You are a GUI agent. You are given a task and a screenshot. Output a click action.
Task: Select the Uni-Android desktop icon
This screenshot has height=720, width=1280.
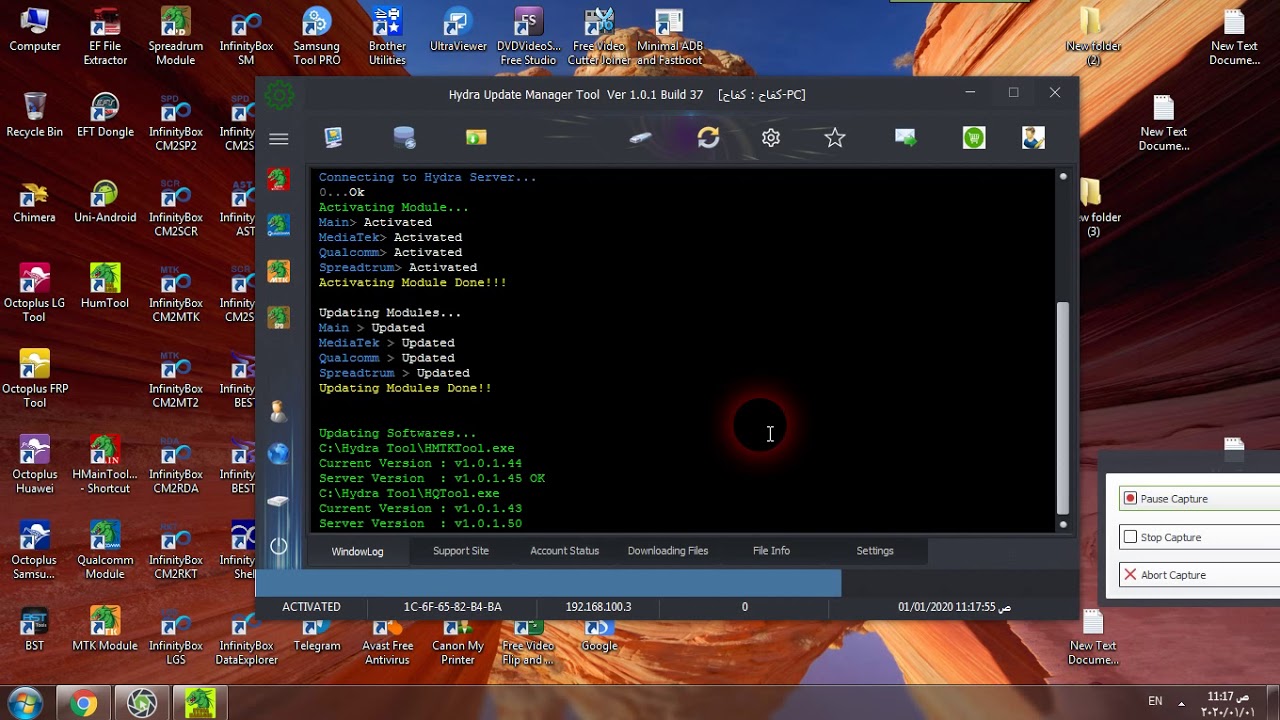coord(105,201)
